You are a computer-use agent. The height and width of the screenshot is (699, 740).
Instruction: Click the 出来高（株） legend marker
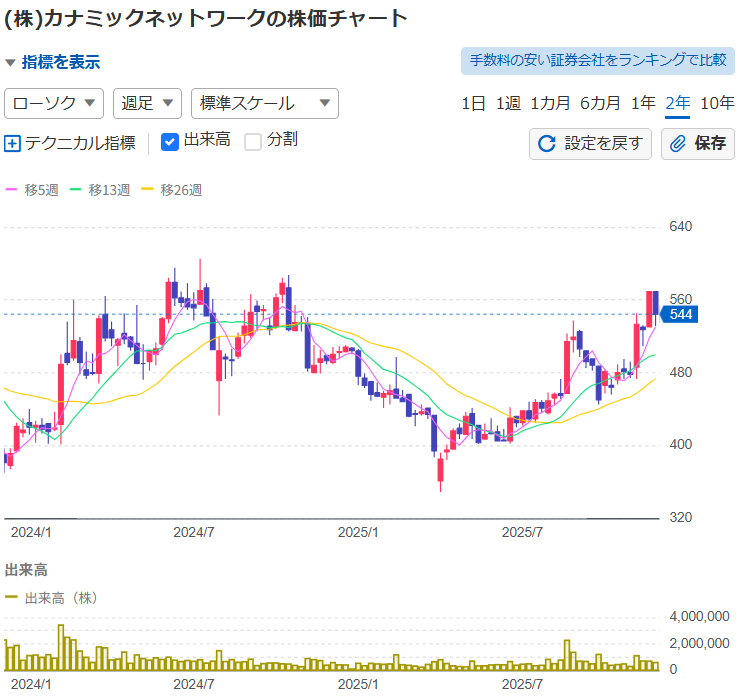coord(12,598)
